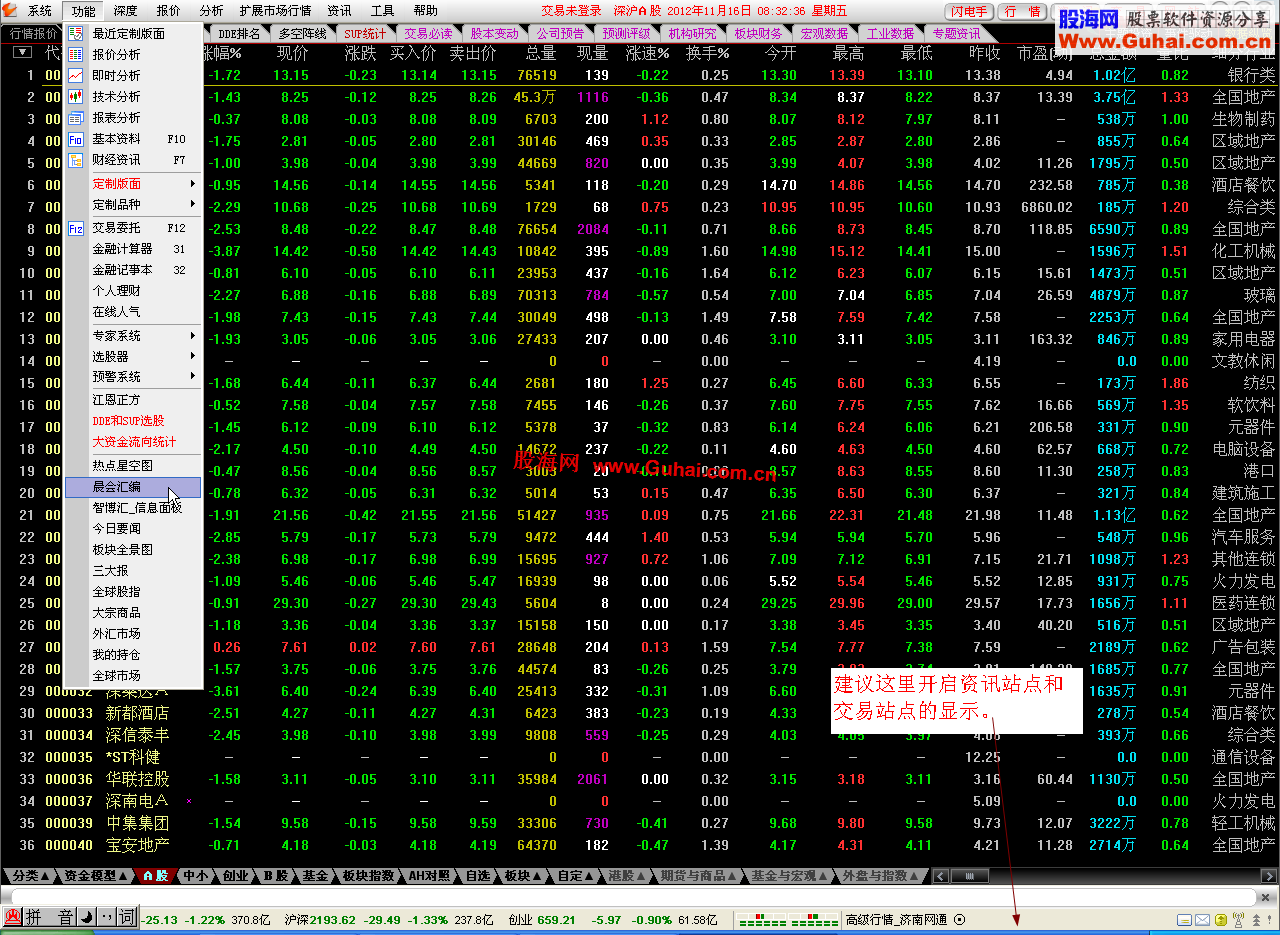Click the red IME logo icon
Screen dimensions: 1280x935
12,917
